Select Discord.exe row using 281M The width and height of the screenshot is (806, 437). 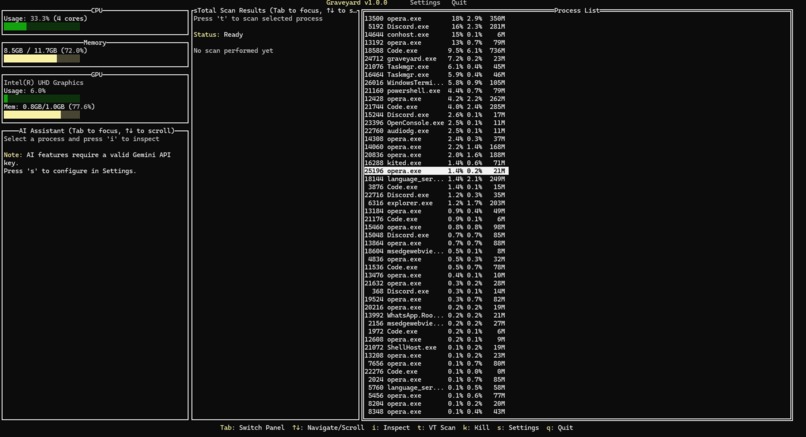click(x=435, y=26)
